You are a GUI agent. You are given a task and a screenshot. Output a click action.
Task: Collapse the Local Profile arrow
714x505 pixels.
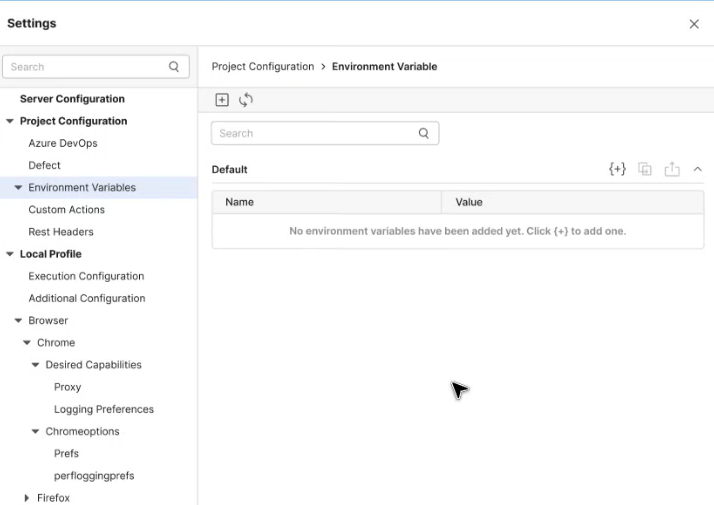[x=10, y=254]
